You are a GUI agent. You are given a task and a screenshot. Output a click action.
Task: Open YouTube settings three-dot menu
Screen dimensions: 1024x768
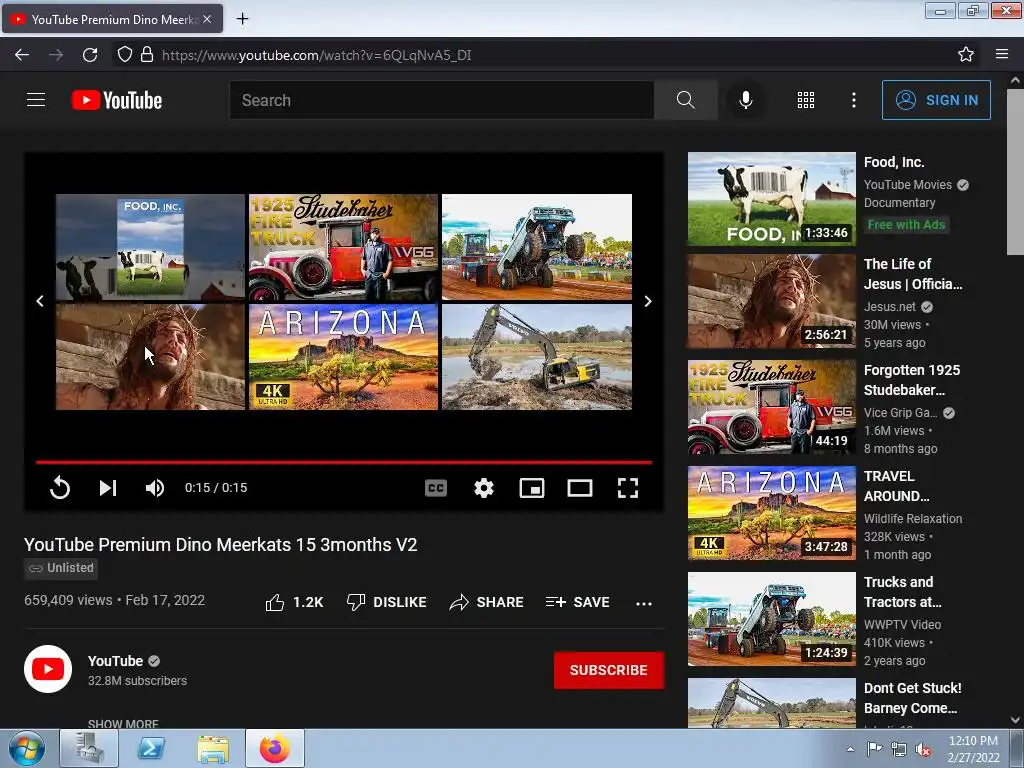click(x=854, y=100)
